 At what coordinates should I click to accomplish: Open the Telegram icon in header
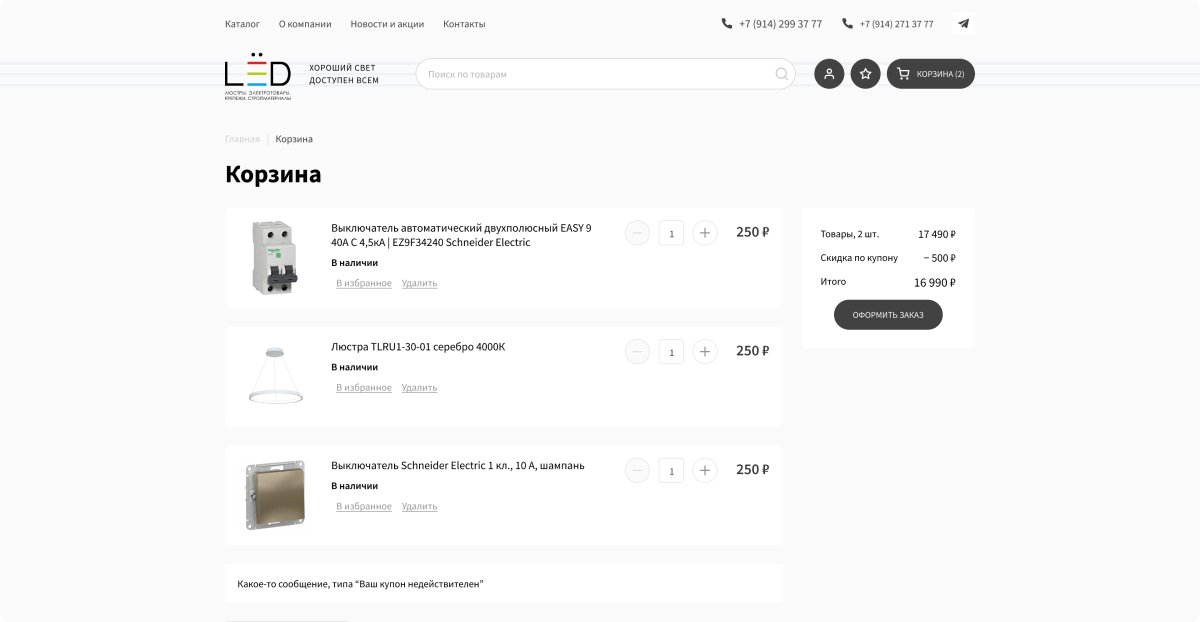point(963,23)
